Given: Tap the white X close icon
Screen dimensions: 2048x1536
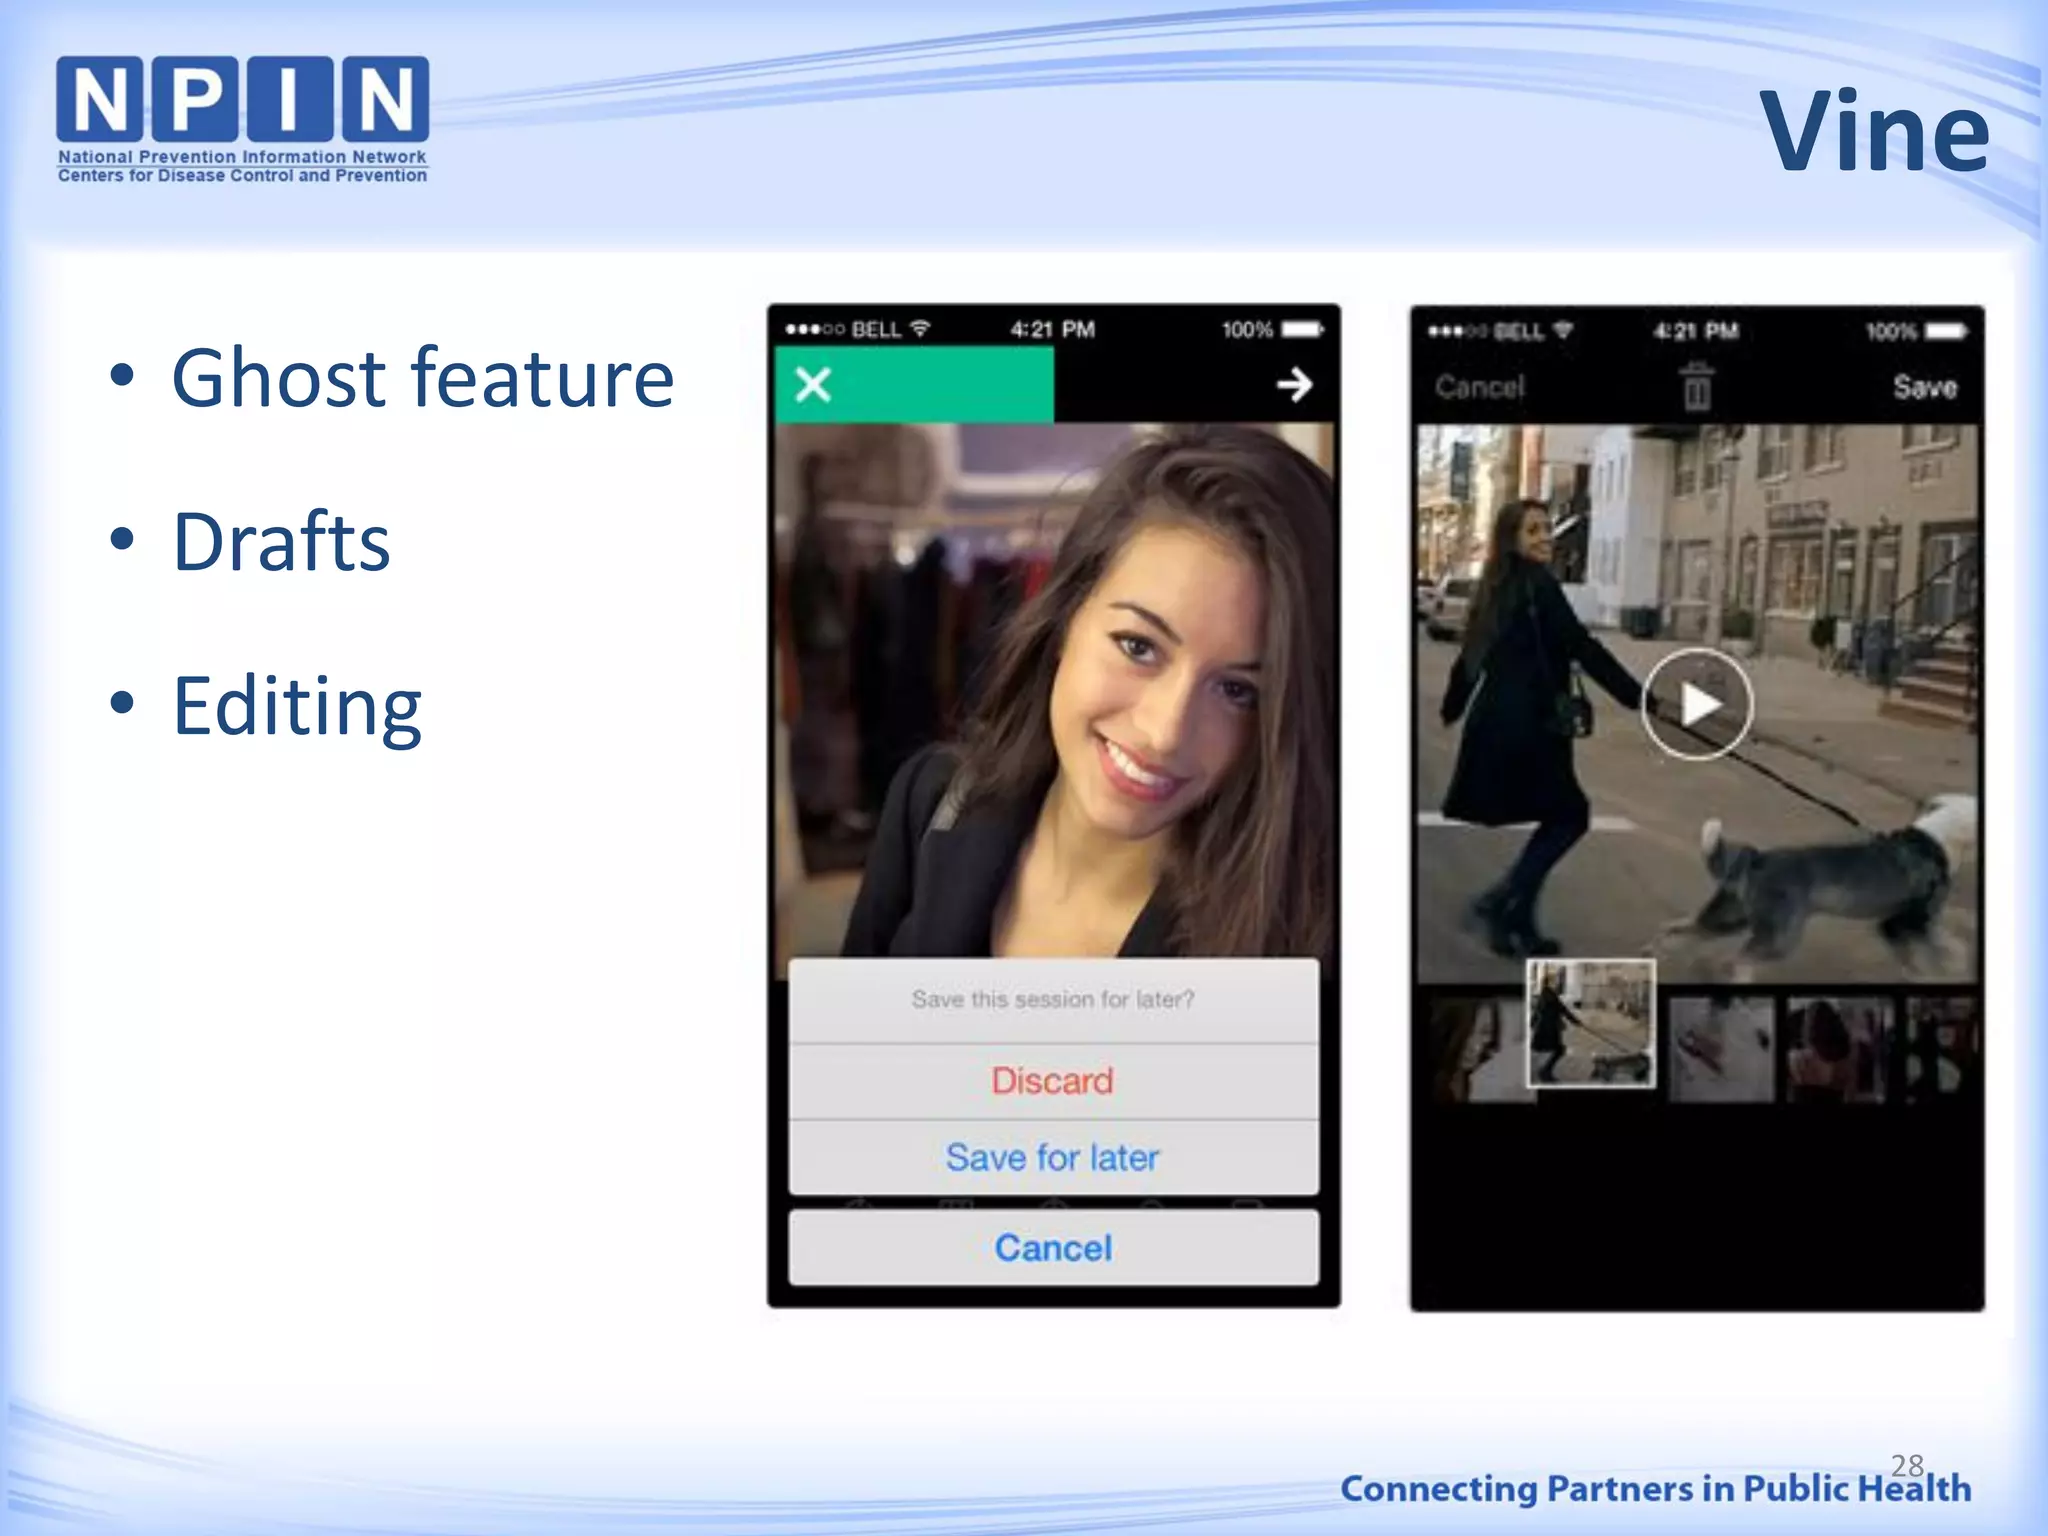Looking at the screenshot, I should coord(813,384).
